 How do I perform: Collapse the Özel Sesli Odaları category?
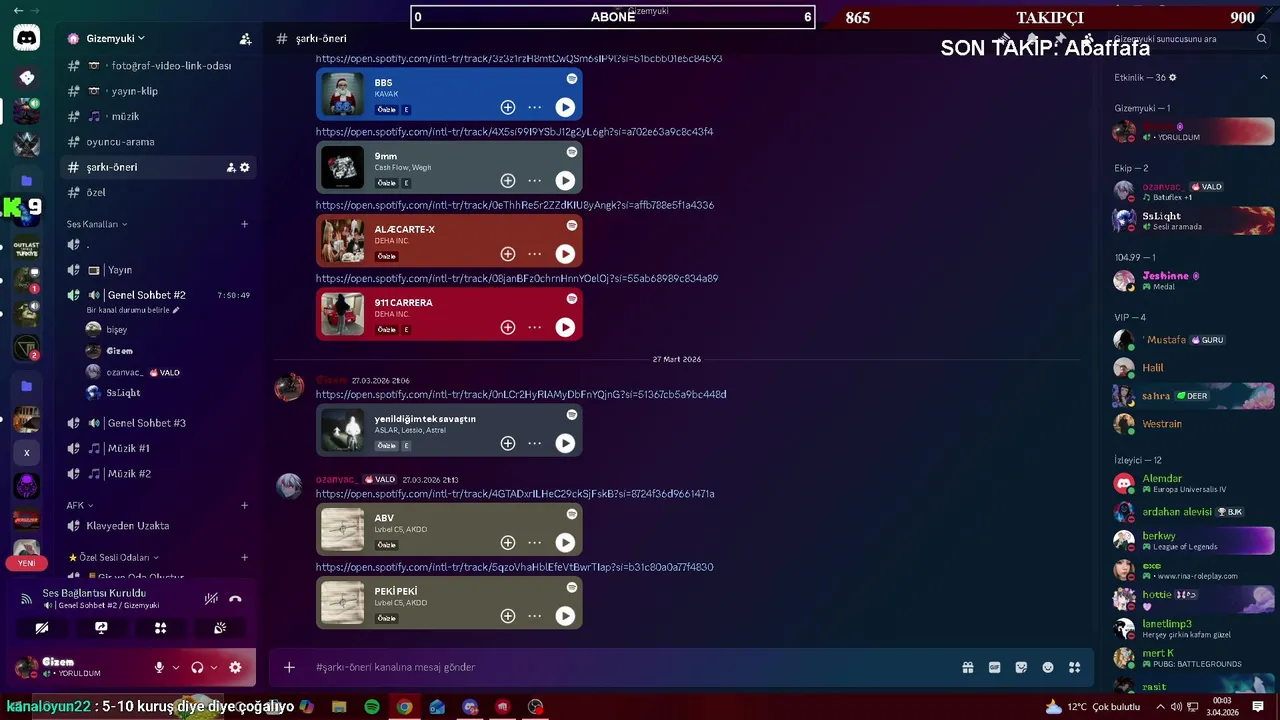click(113, 557)
